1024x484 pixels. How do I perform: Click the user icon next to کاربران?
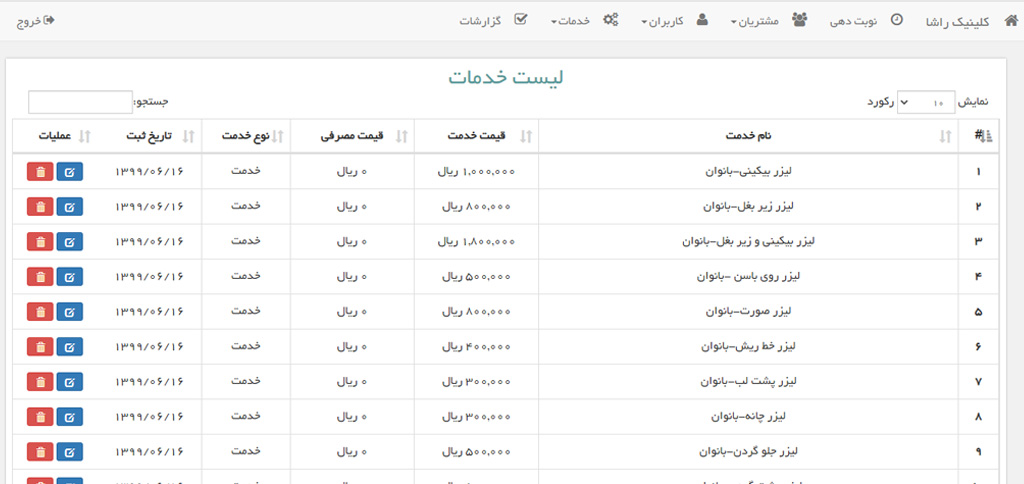click(x=702, y=20)
